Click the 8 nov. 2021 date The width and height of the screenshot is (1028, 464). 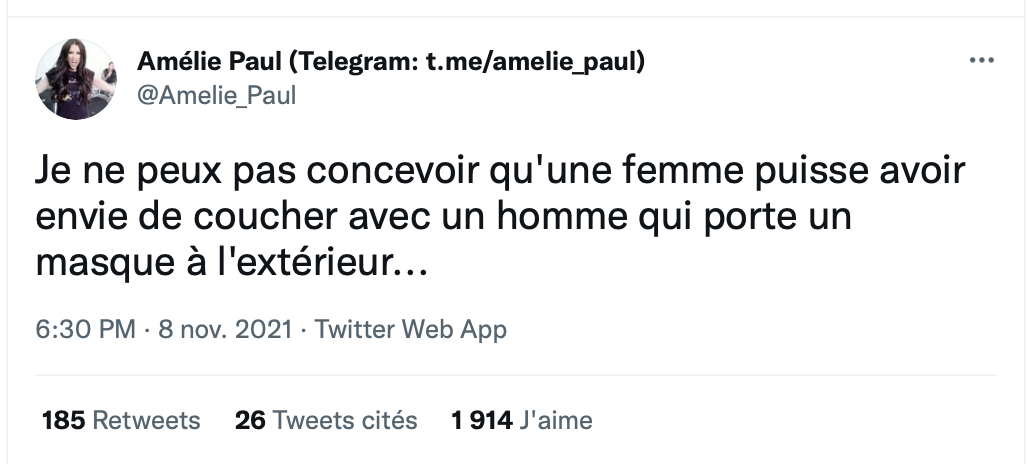pos(226,329)
